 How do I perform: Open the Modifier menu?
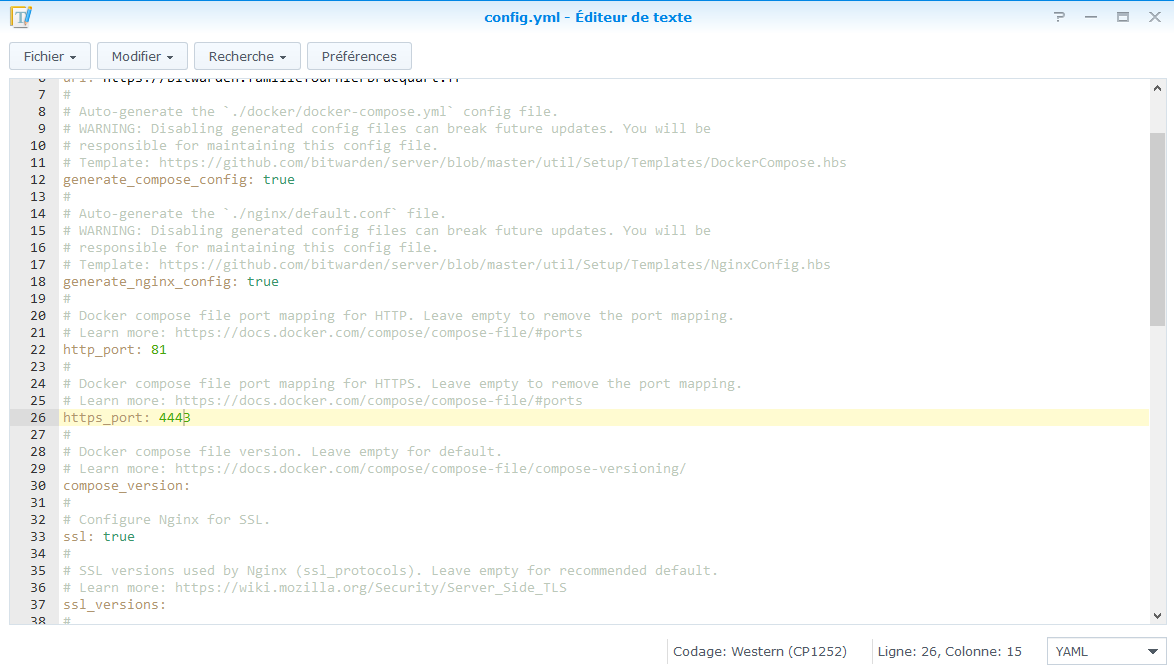click(142, 56)
